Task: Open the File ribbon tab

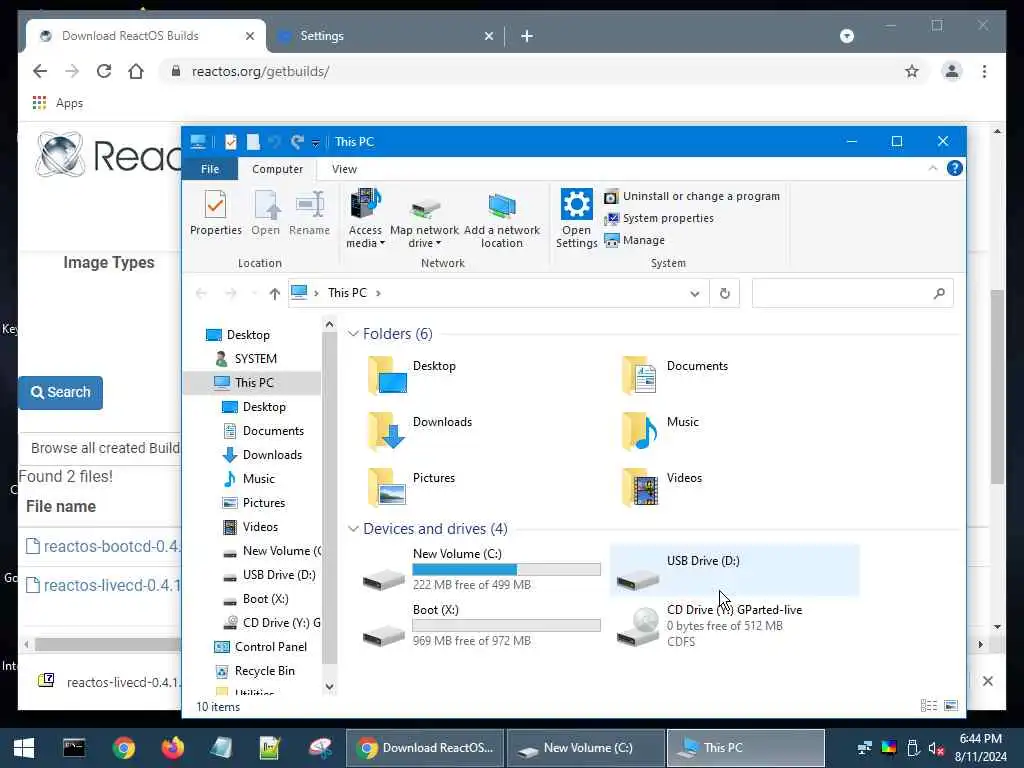Action: coord(210,169)
